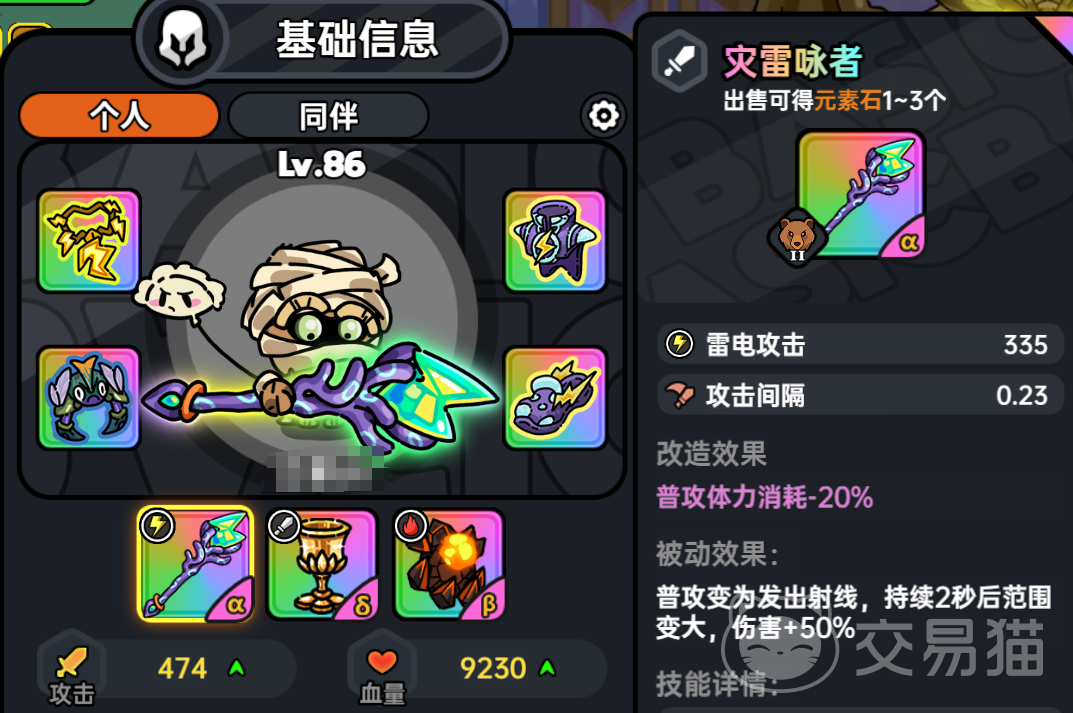Select the lightning staff weapon slot

click(x=195, y=564)
